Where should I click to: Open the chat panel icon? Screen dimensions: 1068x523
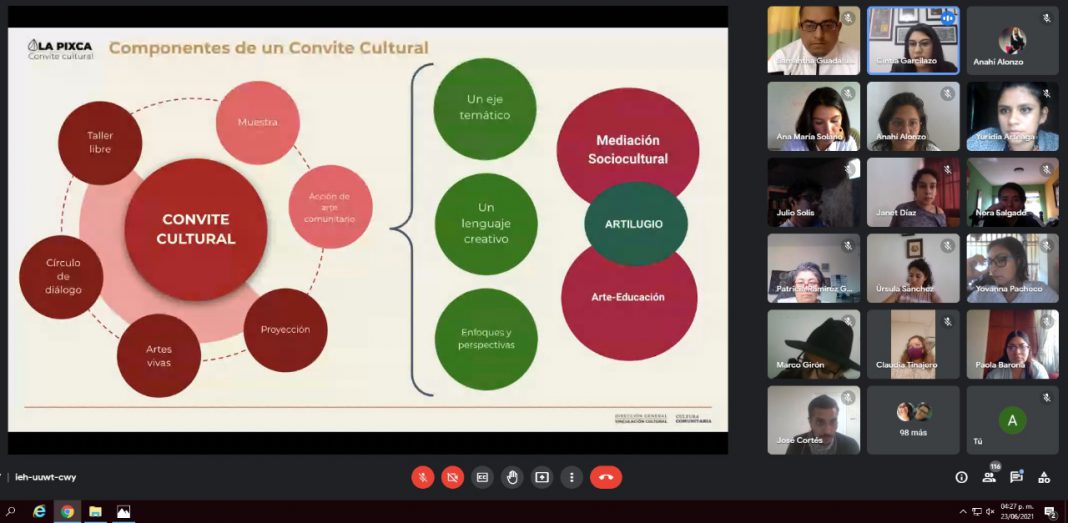click(x=1016, y=477)
